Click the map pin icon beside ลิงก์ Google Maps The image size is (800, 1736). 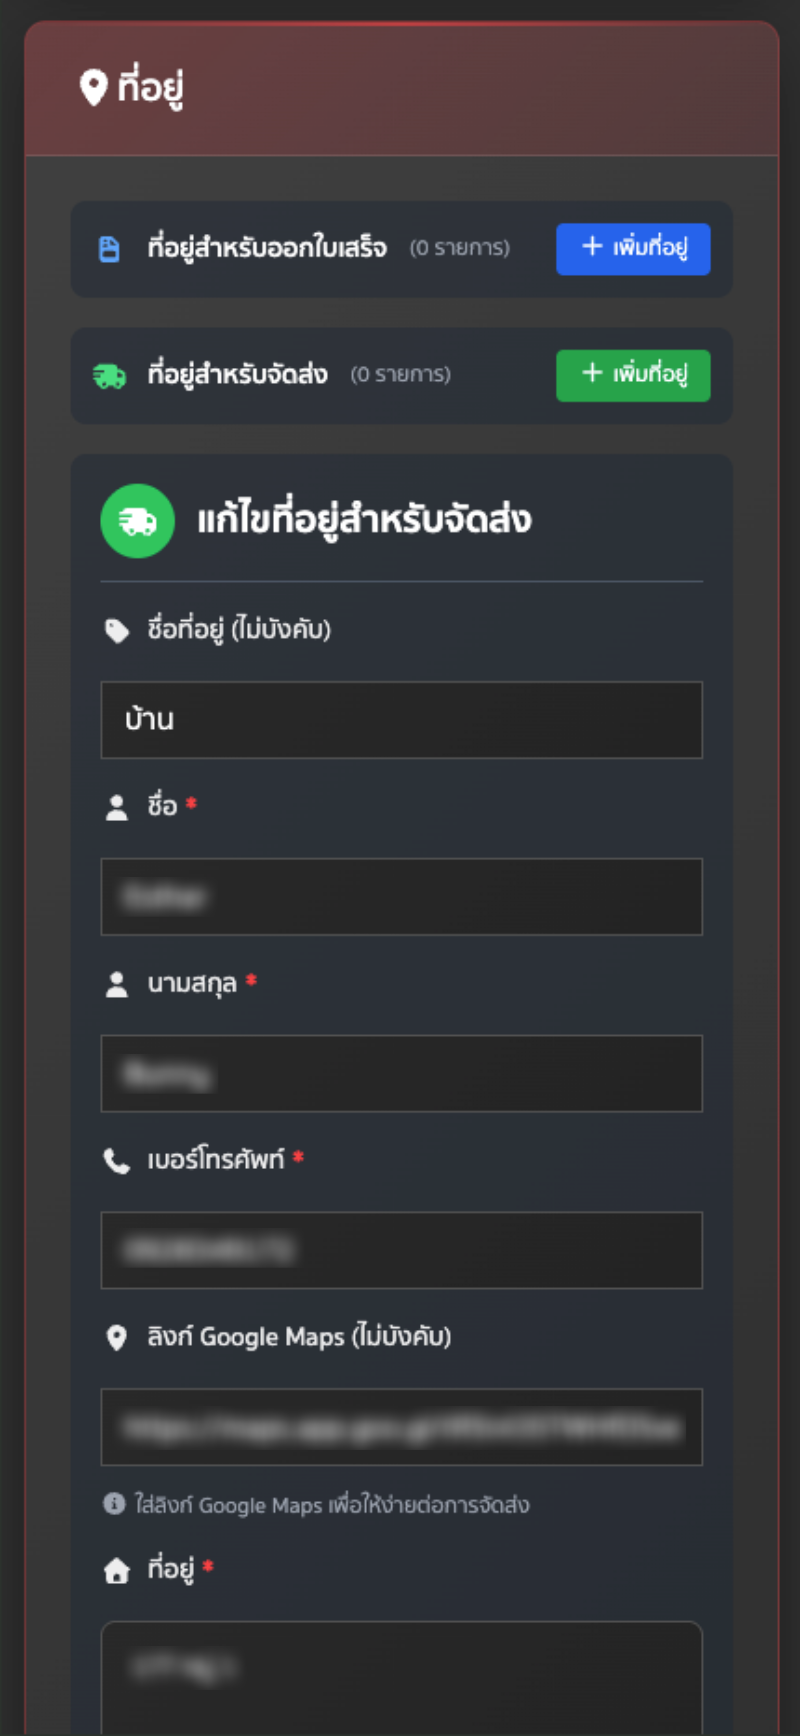(117, 1338)
